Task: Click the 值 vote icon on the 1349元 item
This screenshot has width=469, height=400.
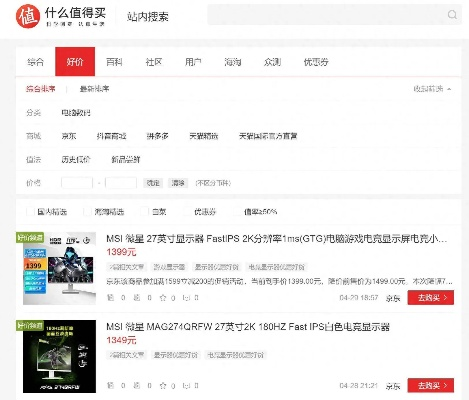Action: click(x=110, y=385)
